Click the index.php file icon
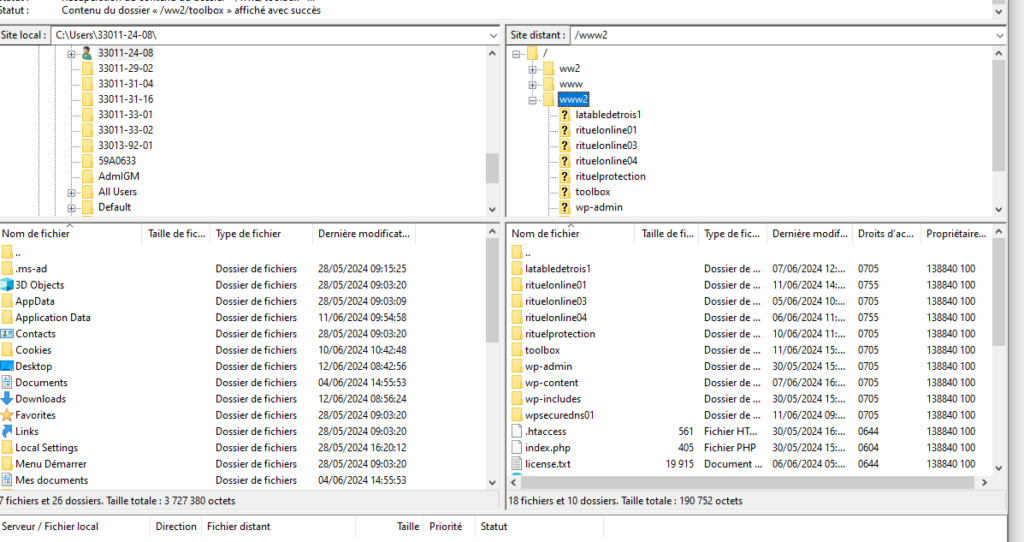Viewport: 1024px width, 542px height. point(517,447)
